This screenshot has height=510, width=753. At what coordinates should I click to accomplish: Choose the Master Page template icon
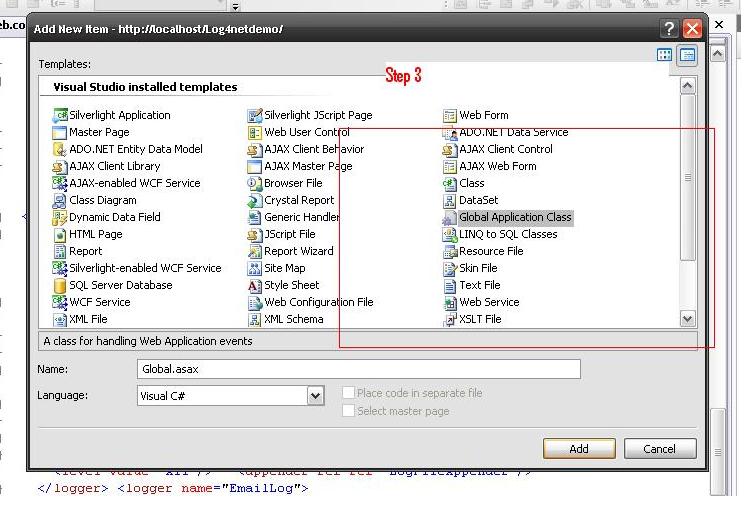tap(60, 132)
